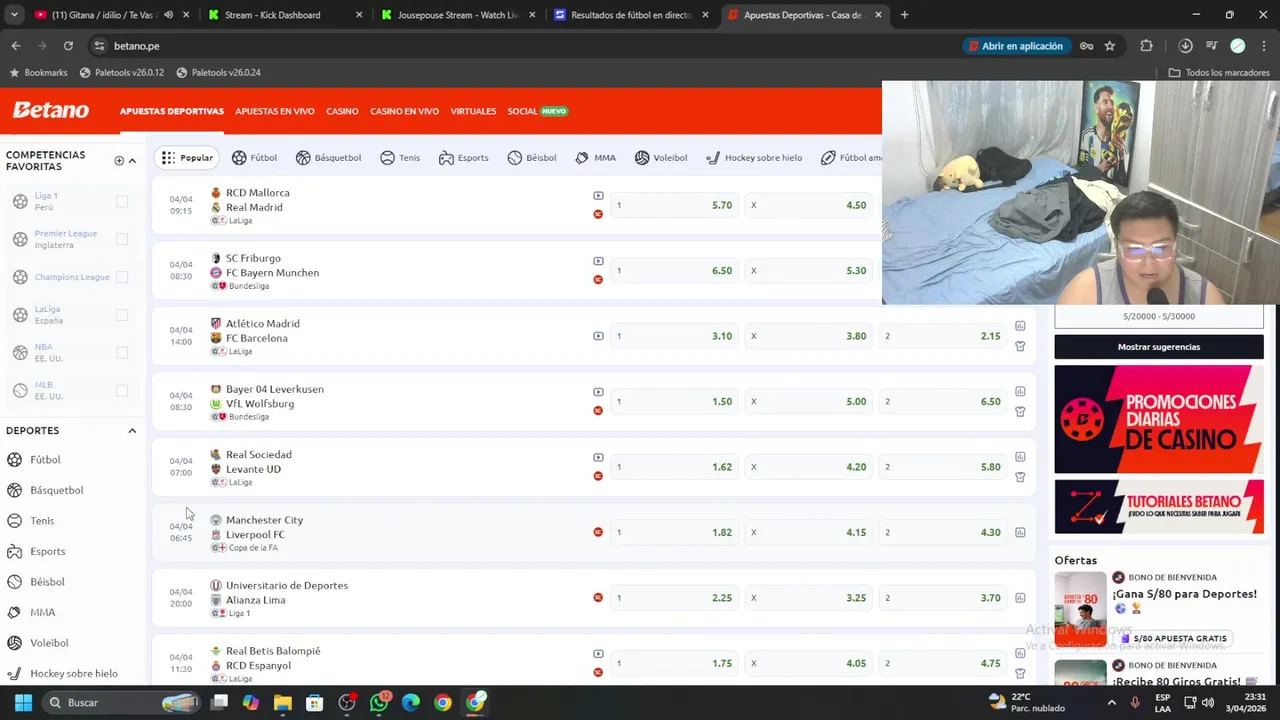
Task: Select away odds 2.15 for FC Barcelona
Action: [x=943, y=336]
